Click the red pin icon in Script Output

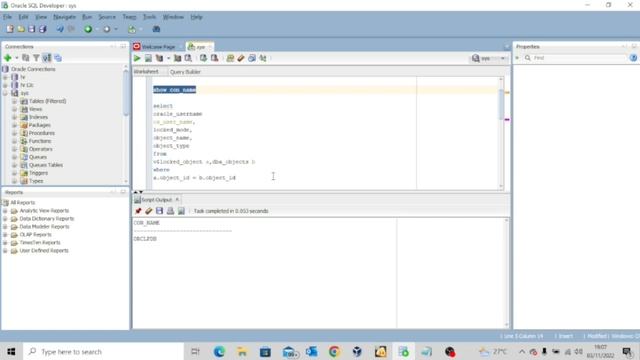138,211
